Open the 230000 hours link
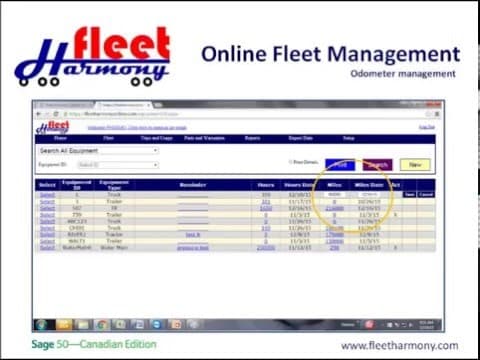 coord(266,248)
